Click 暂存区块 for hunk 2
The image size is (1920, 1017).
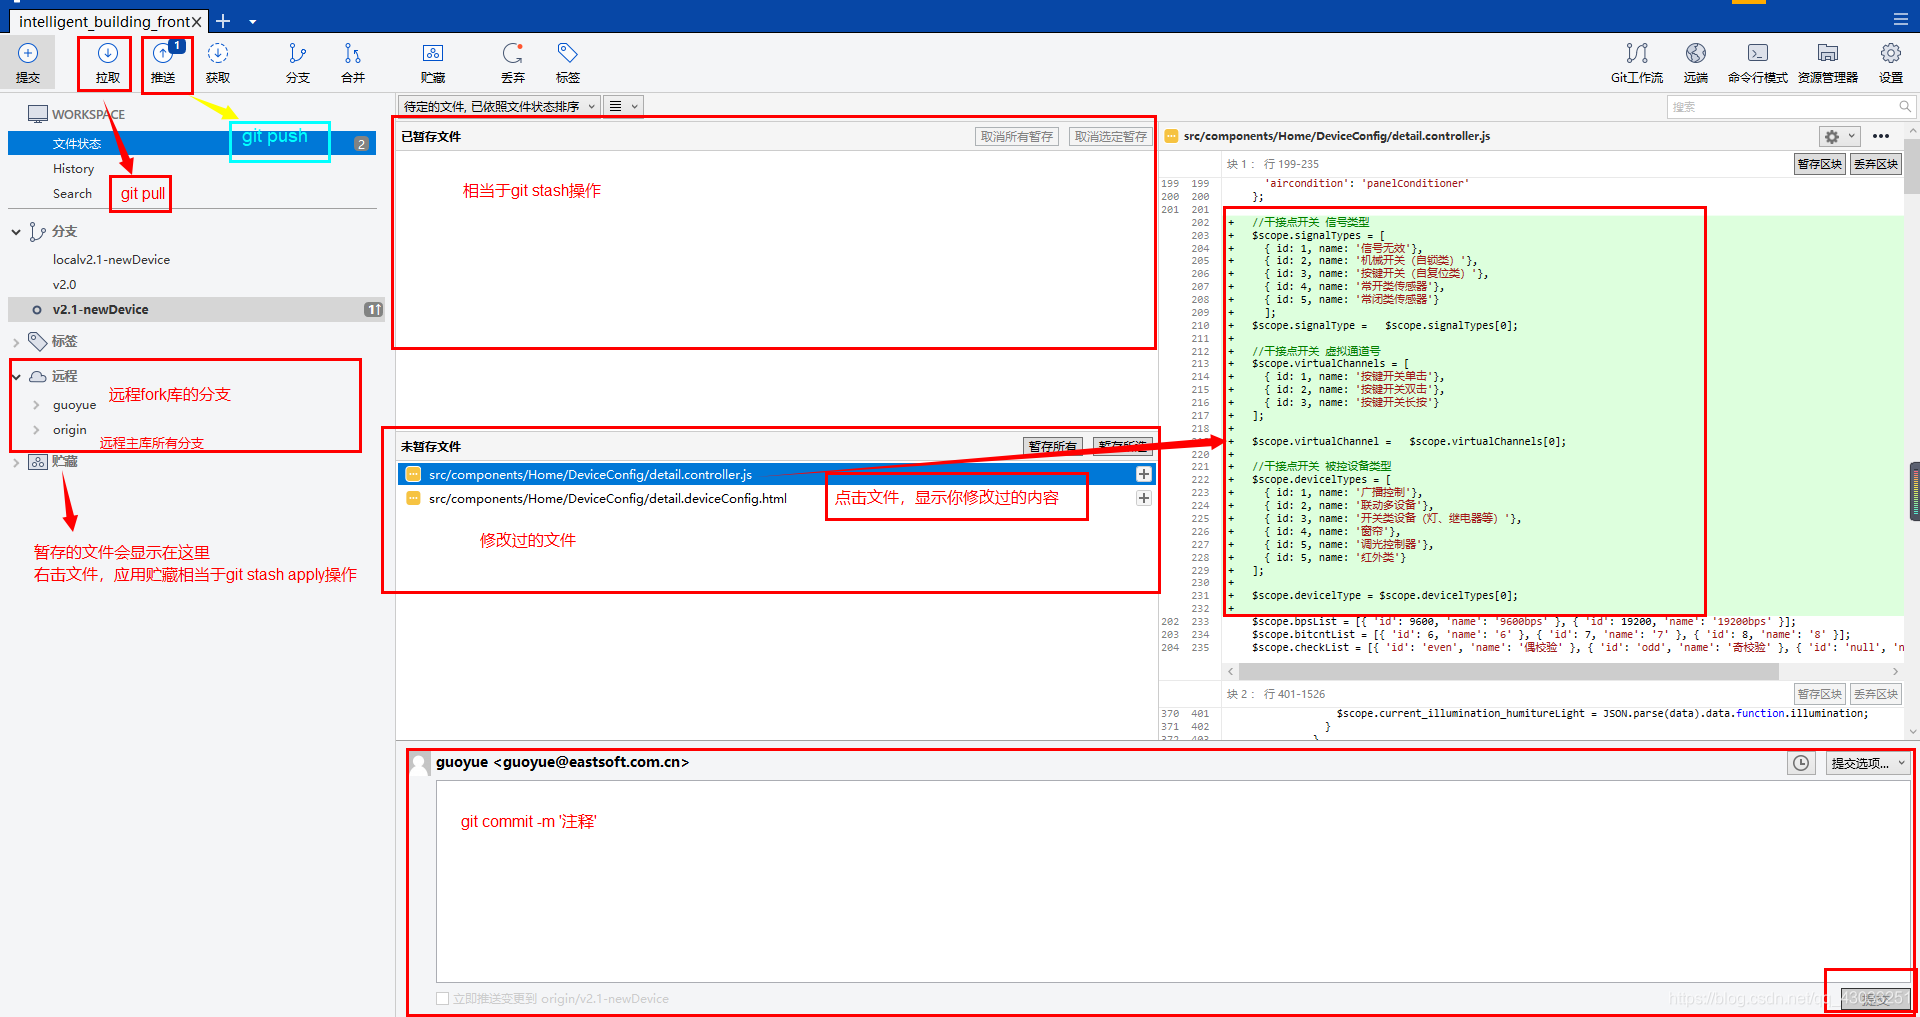coord(1819,694)
